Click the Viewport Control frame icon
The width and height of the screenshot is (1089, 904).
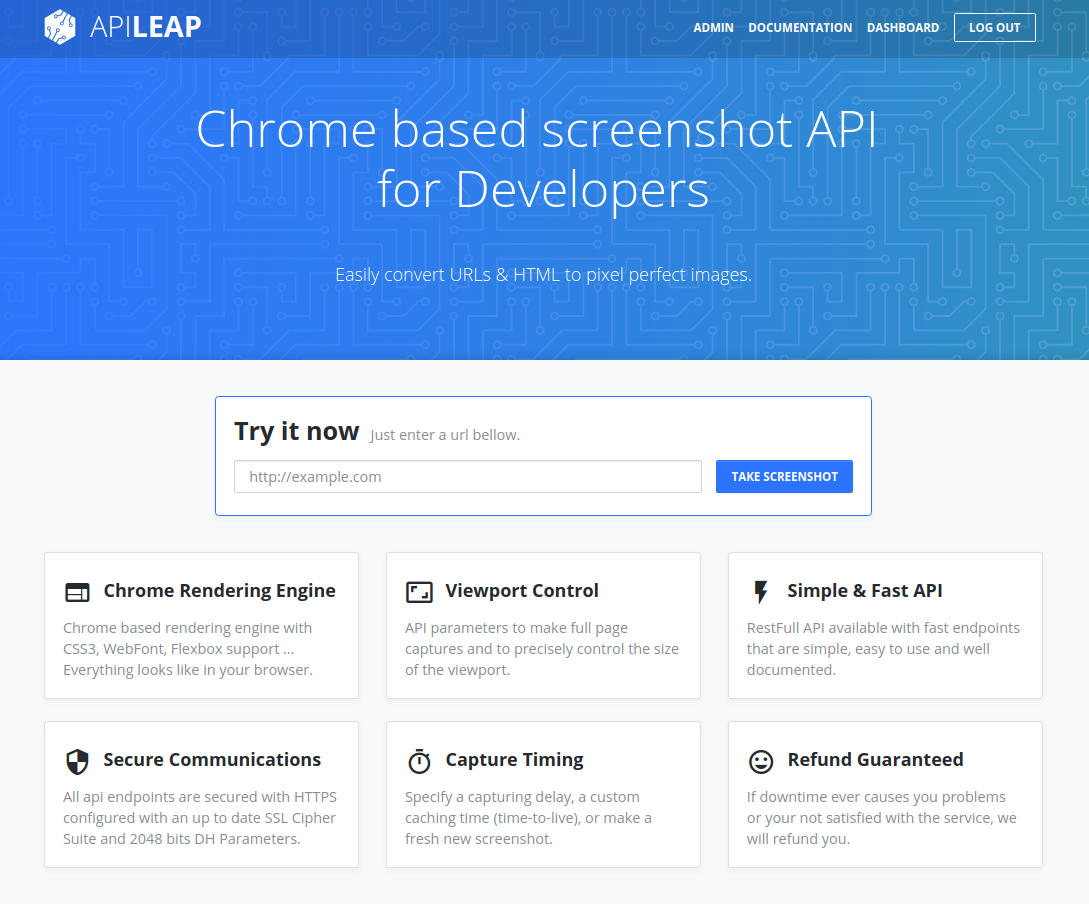pos(419,591)
